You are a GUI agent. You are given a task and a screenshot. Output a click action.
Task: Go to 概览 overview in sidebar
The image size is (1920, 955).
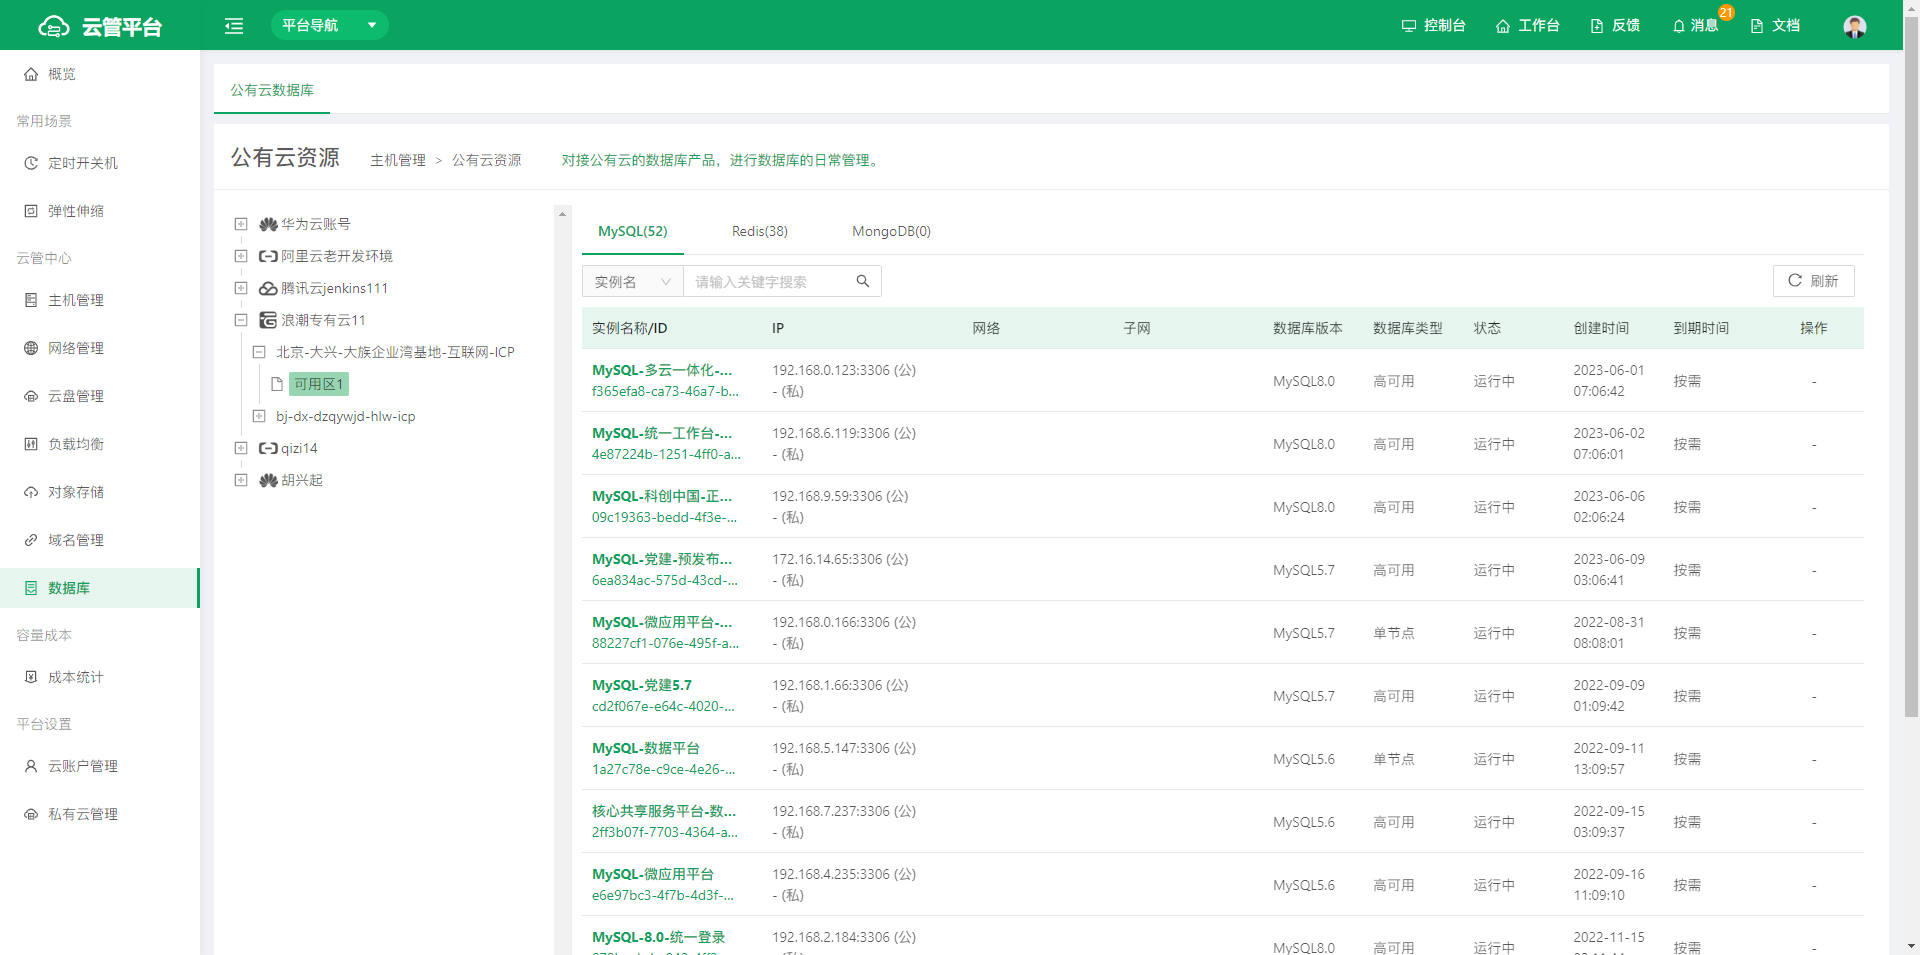click(x=100, y=74)
